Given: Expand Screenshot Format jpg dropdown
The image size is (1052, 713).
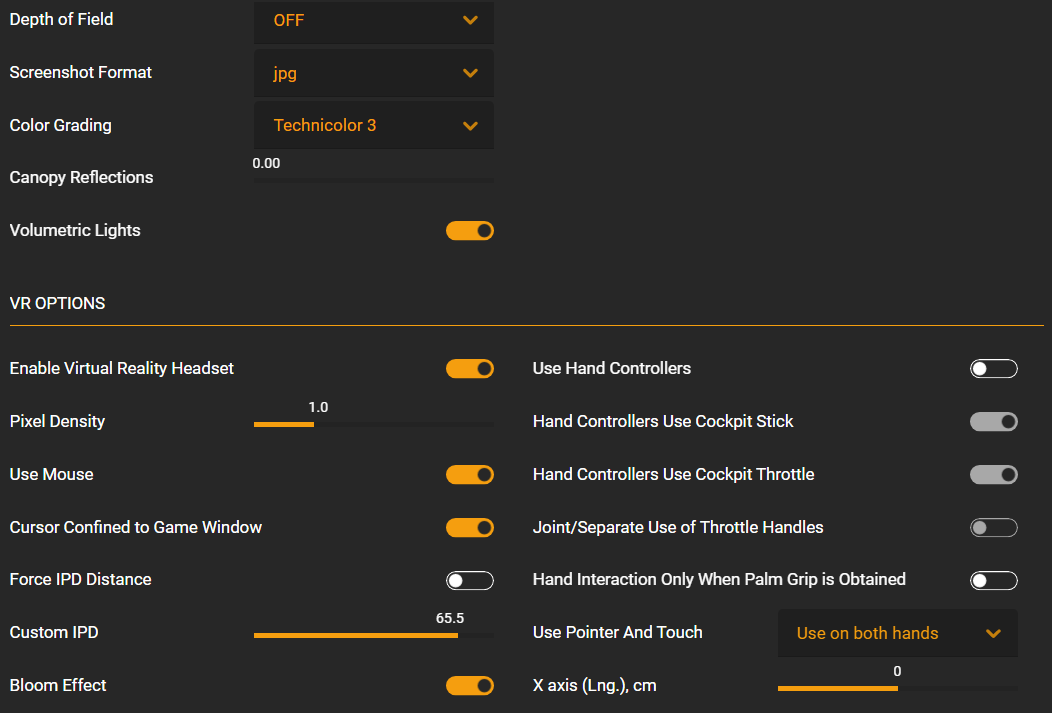Looking at the screenshot, I should [x=374, y=73].
